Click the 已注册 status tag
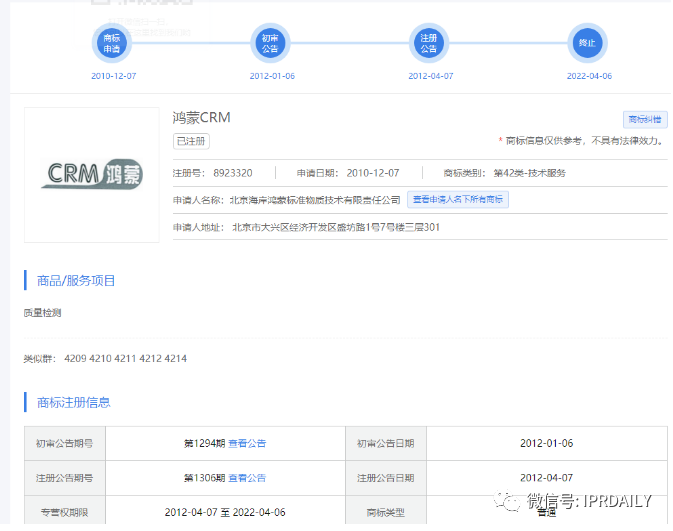Image resolution: width=673 pixels, height=531 pixels. [191, 141]
